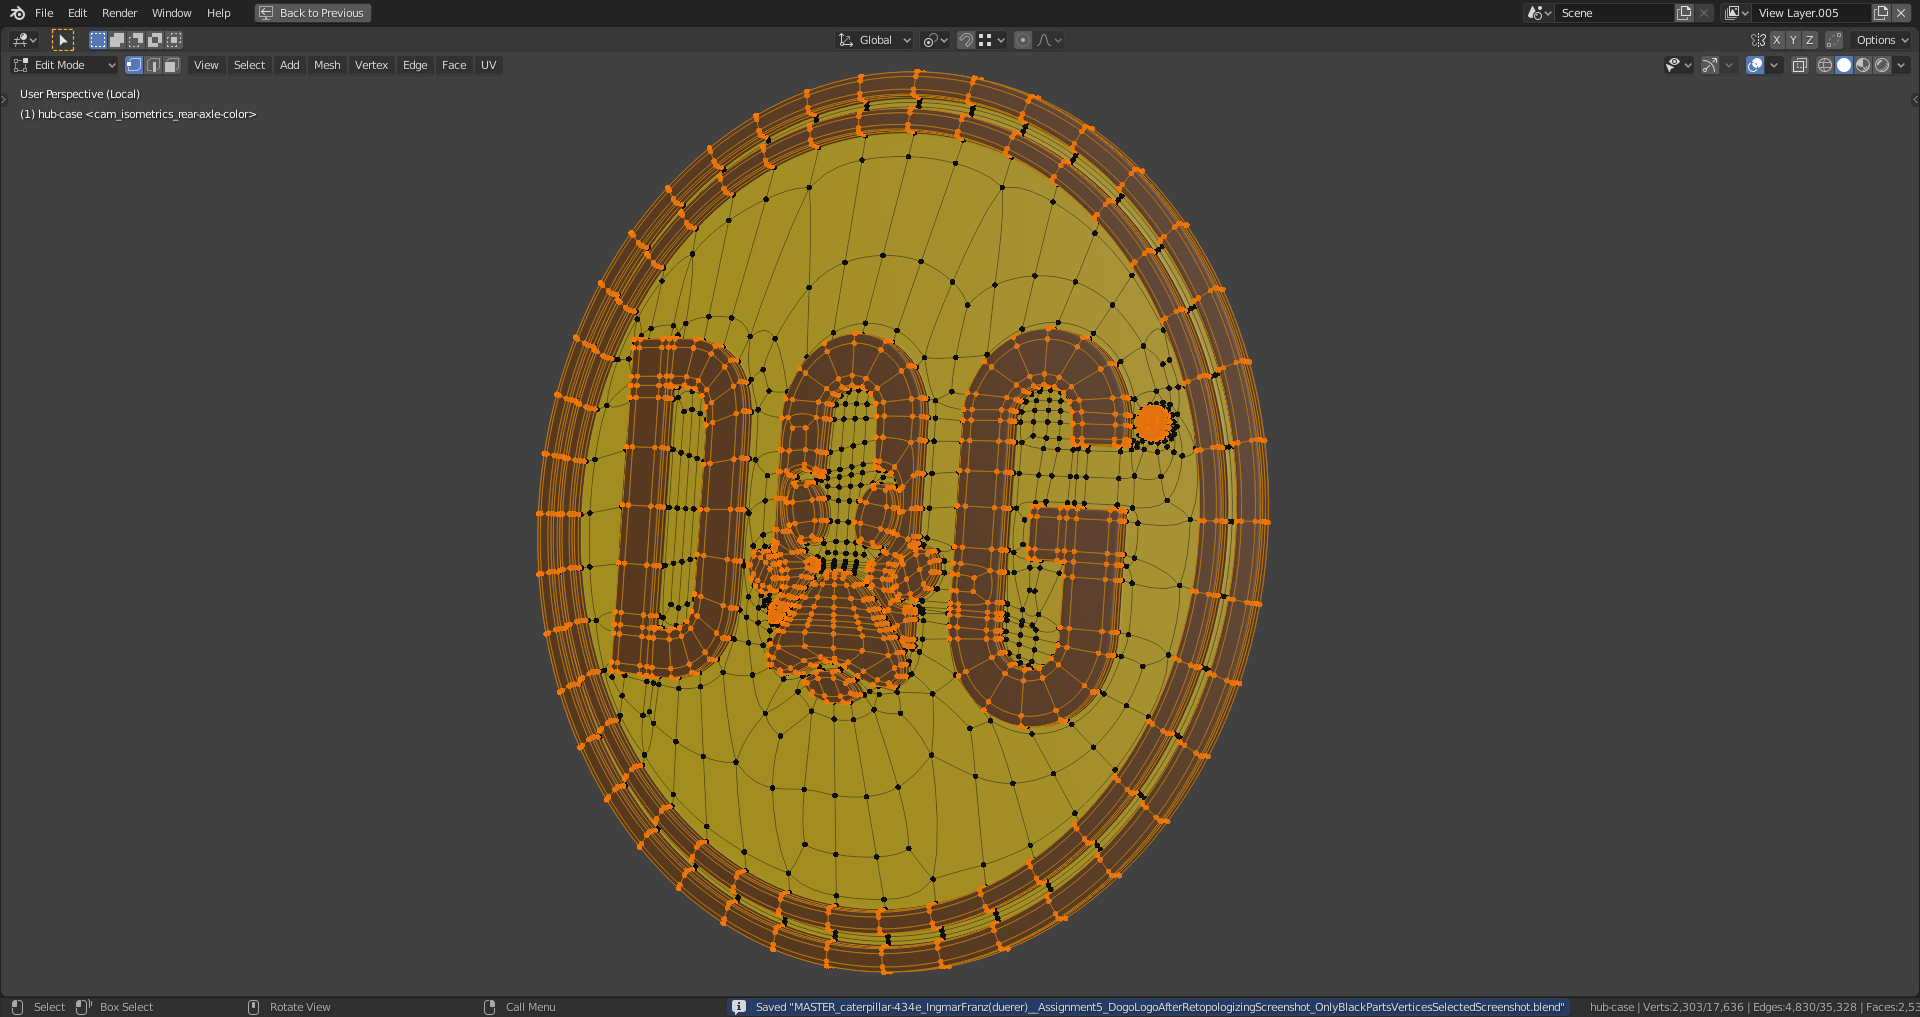Viewport: 1920px width, 1017px height.
Task: Open proportional editing falloff dropdown
Action: tap(1049, 40)
